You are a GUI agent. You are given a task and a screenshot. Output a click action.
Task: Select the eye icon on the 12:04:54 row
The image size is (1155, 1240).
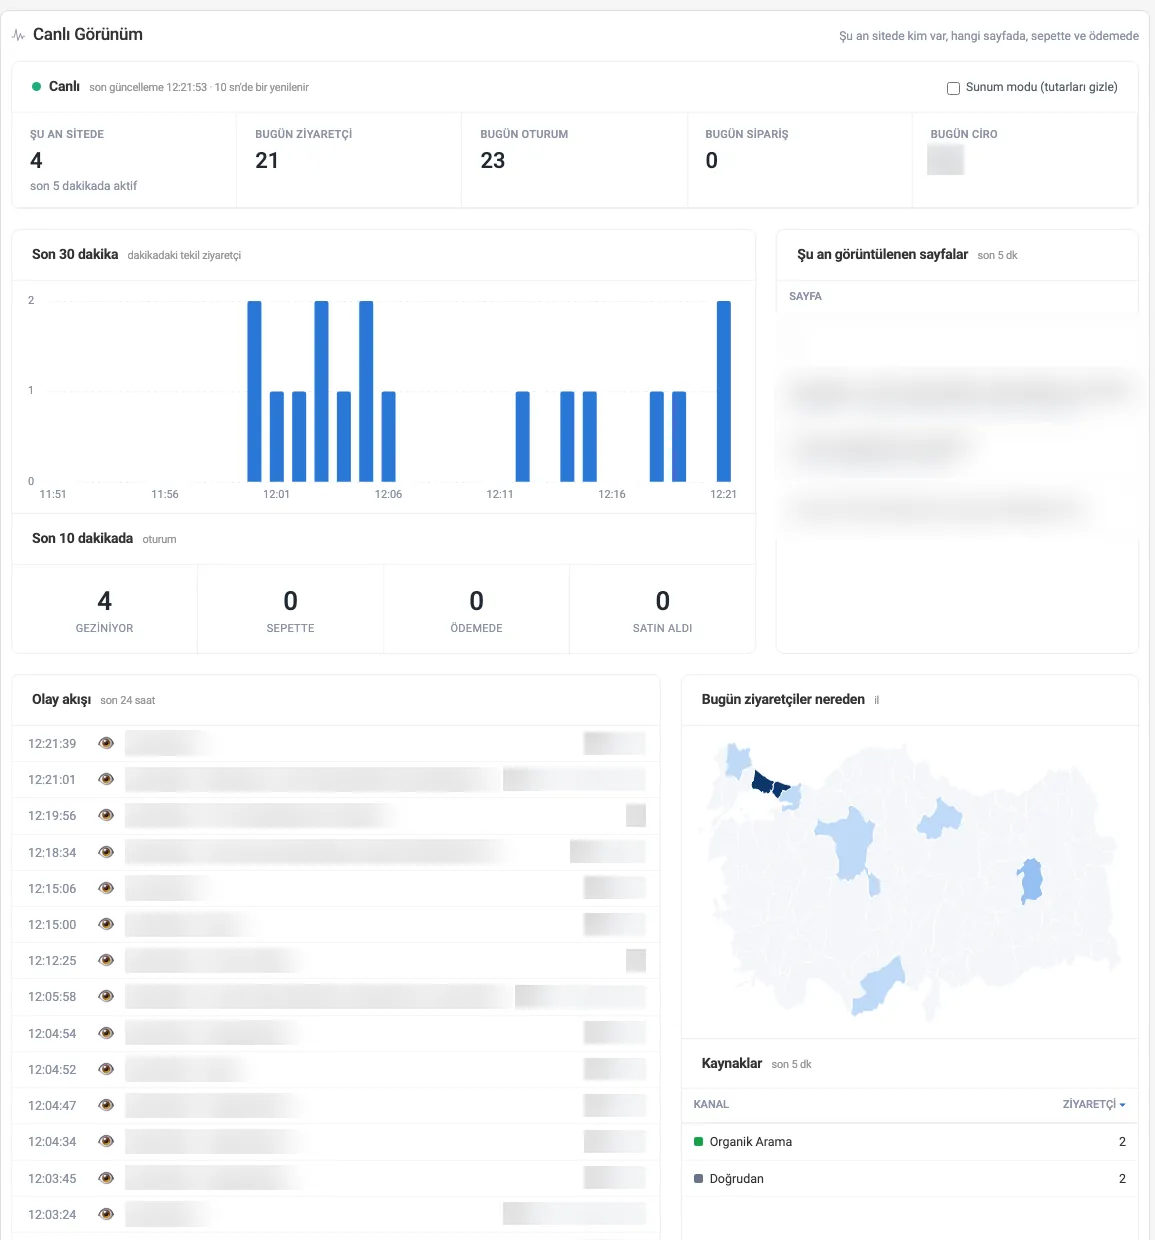click(x=106, y=1033)
